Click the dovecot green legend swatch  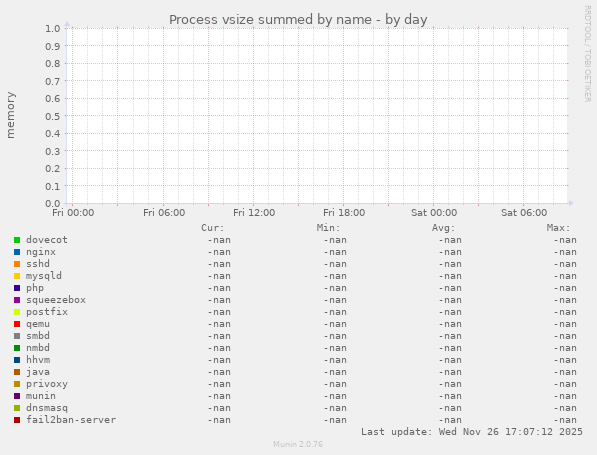(17, 240)
